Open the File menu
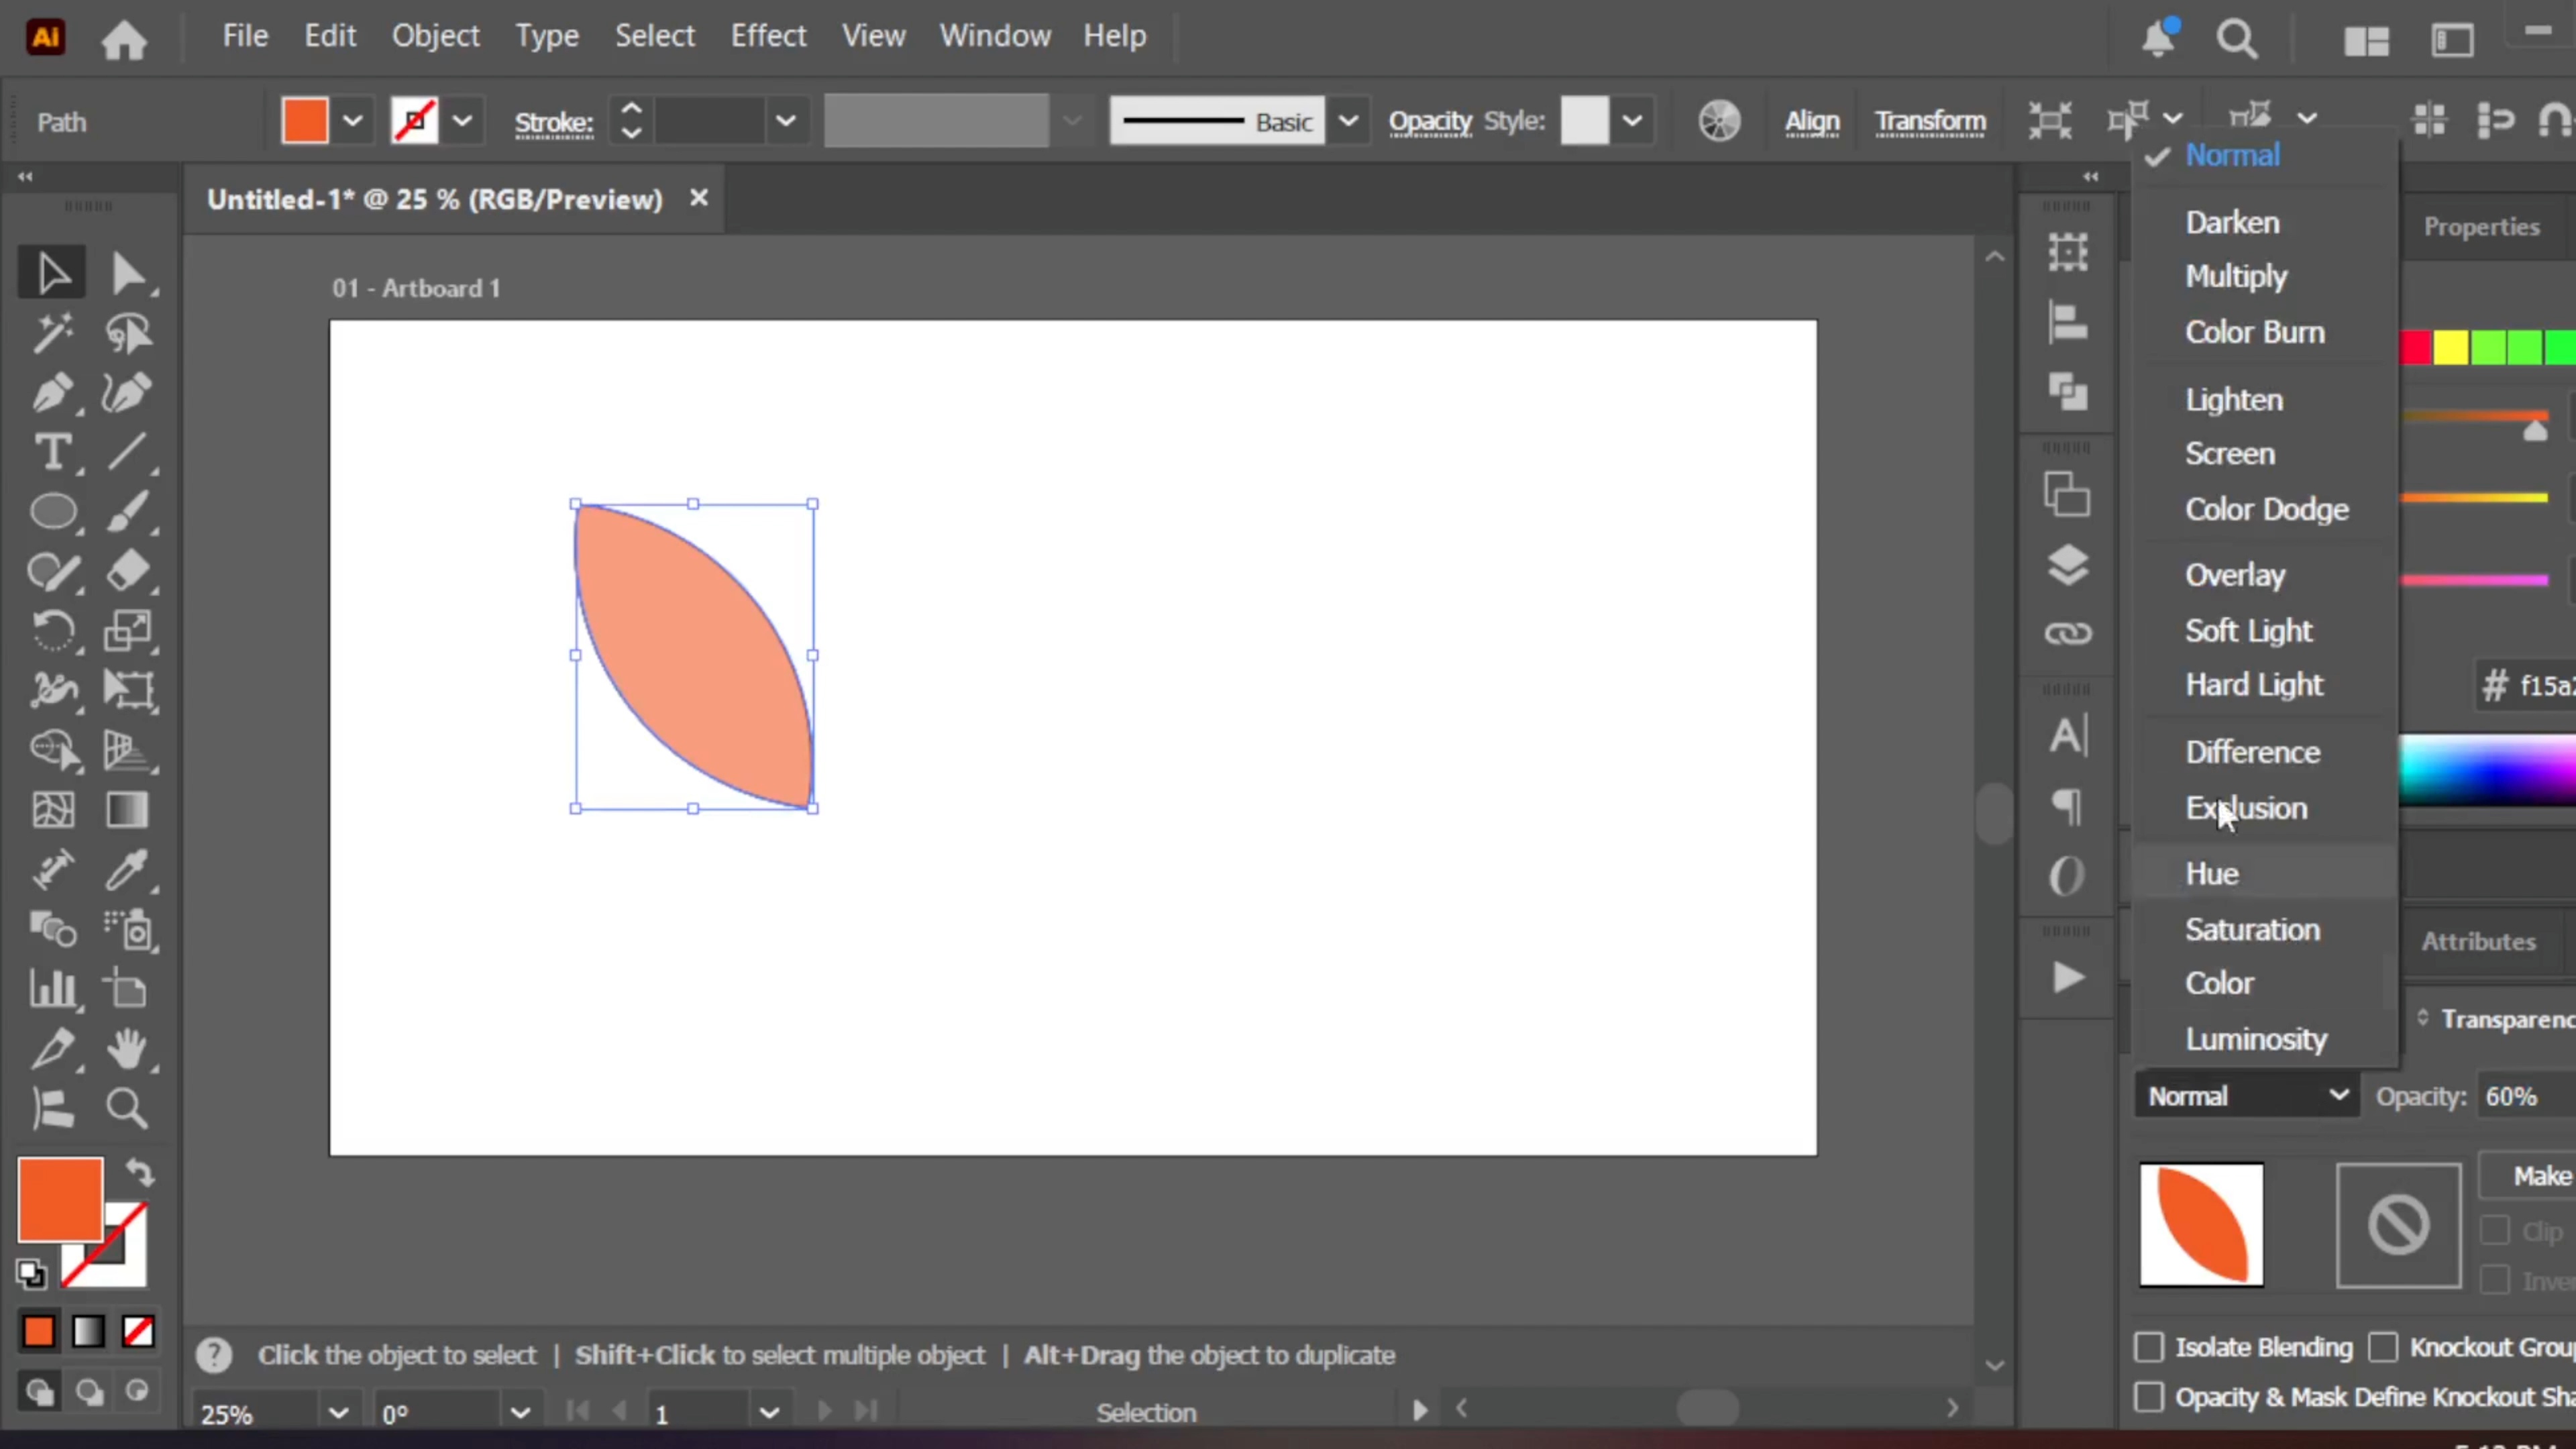The image size is (2576, 1449). pyautogui.click(x=245, y=36)
